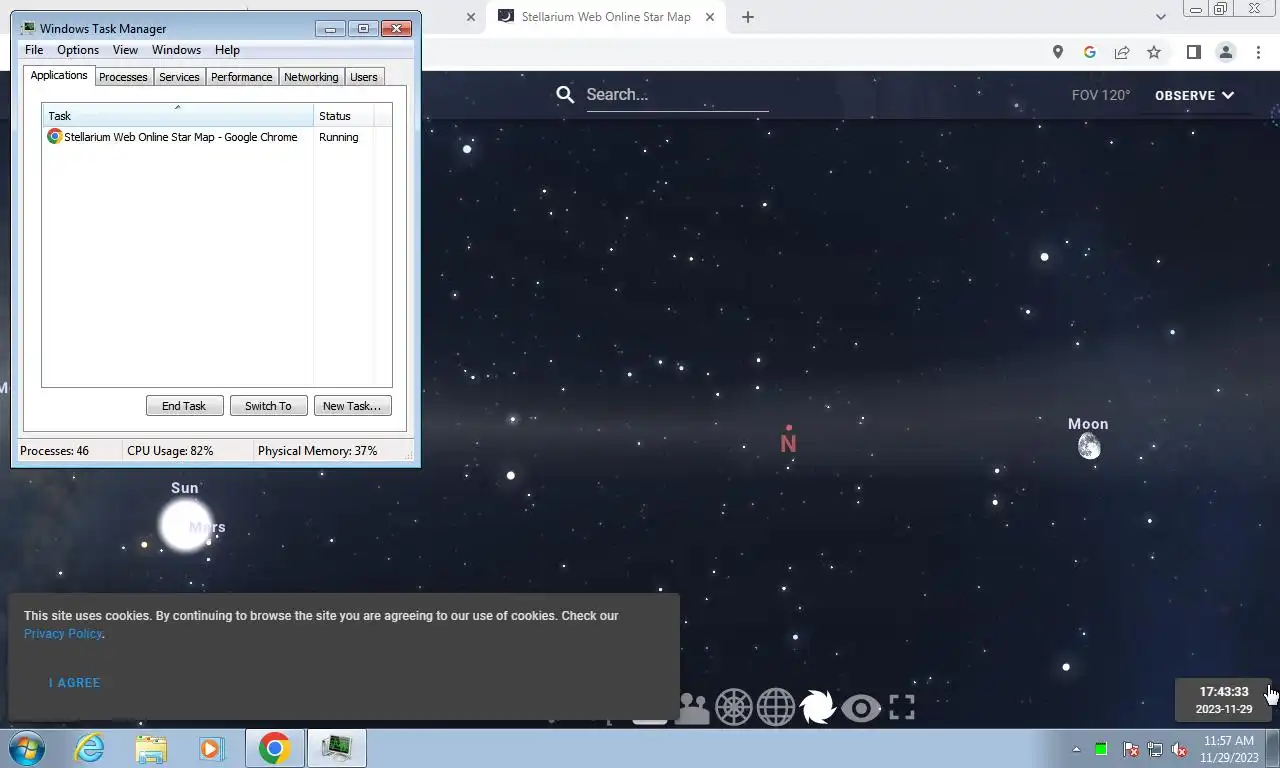Click the Mars label

tap(208, 527)
